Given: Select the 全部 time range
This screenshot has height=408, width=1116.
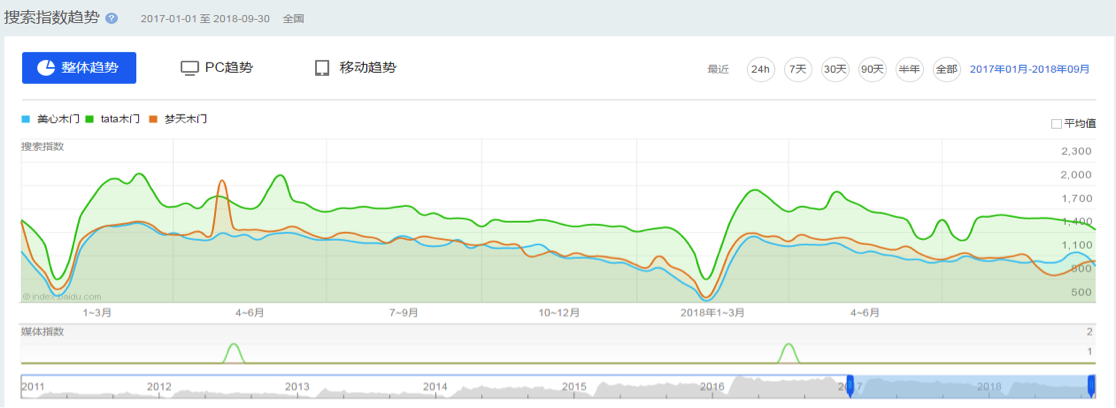Looking at the screenshot, I should click(x=946, y=69).
